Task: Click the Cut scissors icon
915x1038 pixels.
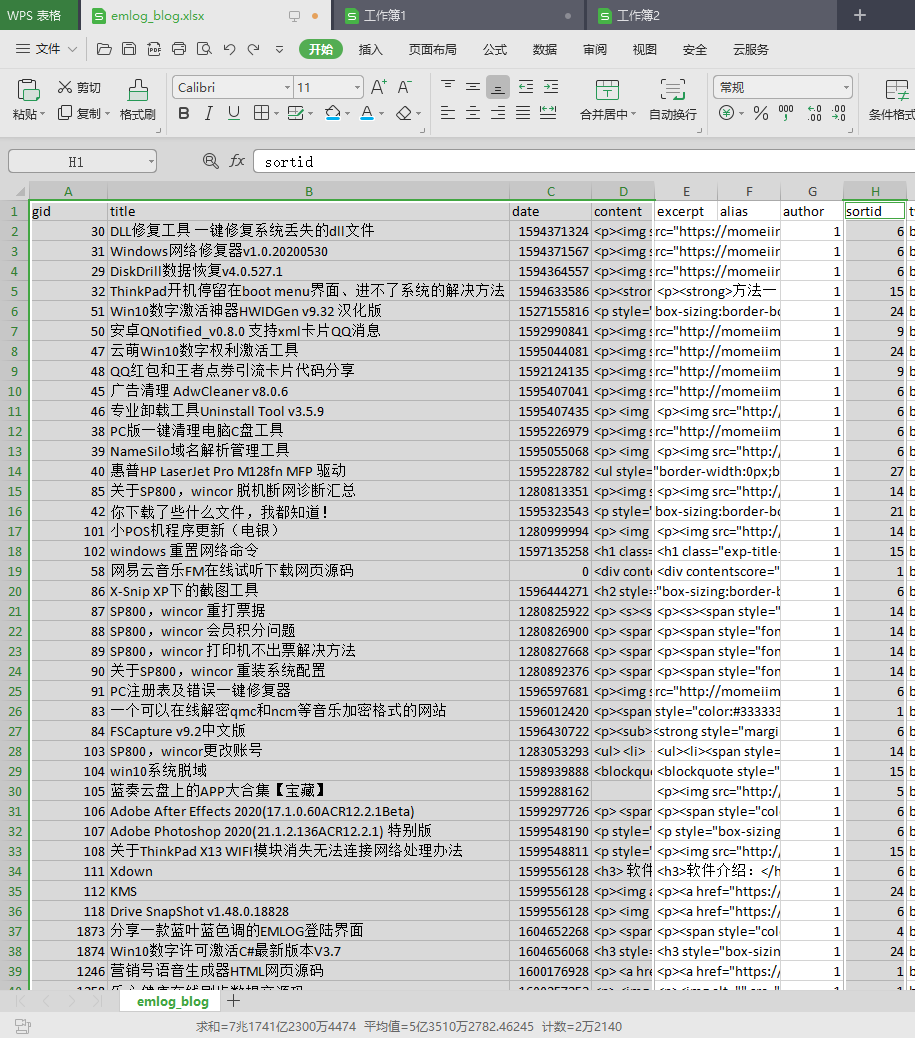Action: pyautogui.click(x=64, y=87)
